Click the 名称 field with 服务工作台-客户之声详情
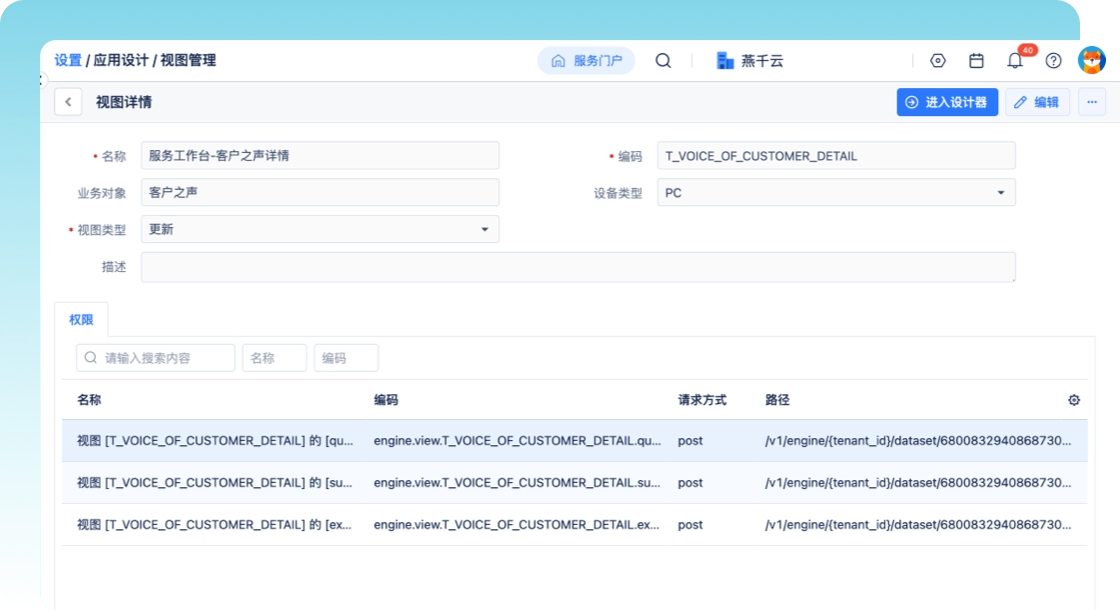Image resolution: width=1120 pixels, height=610 pixels. [320, 156]
